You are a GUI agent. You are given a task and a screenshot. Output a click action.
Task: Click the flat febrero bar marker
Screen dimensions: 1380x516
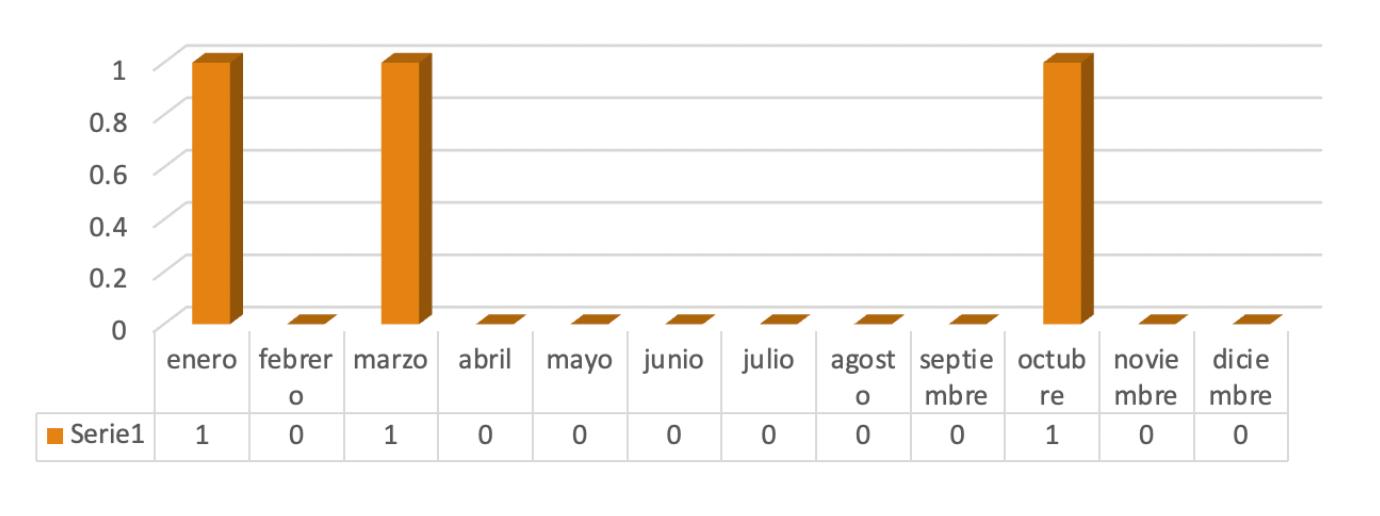point(312,320)
